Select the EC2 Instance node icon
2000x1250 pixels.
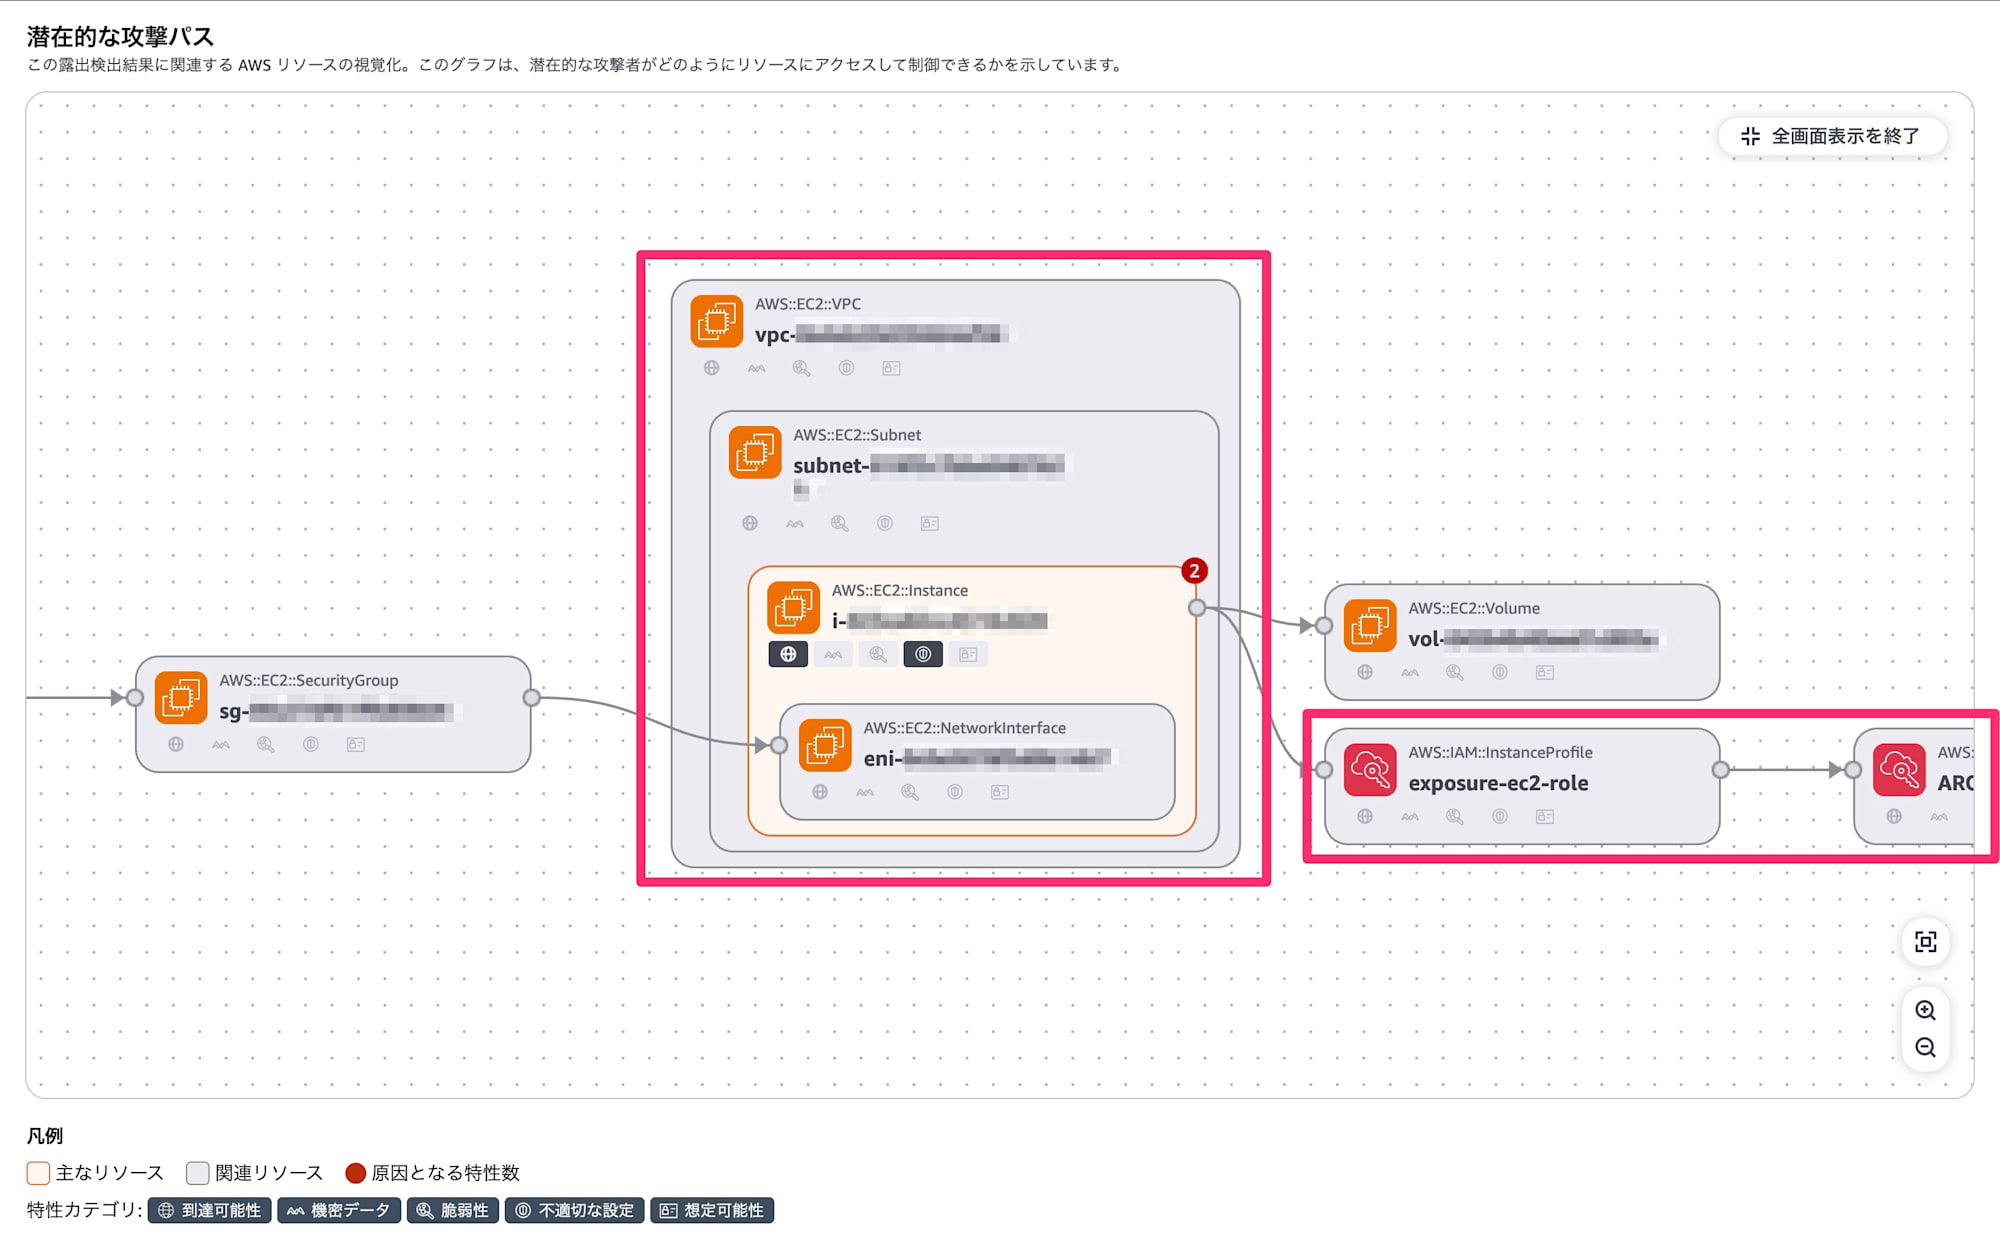[x=793, y=607]
